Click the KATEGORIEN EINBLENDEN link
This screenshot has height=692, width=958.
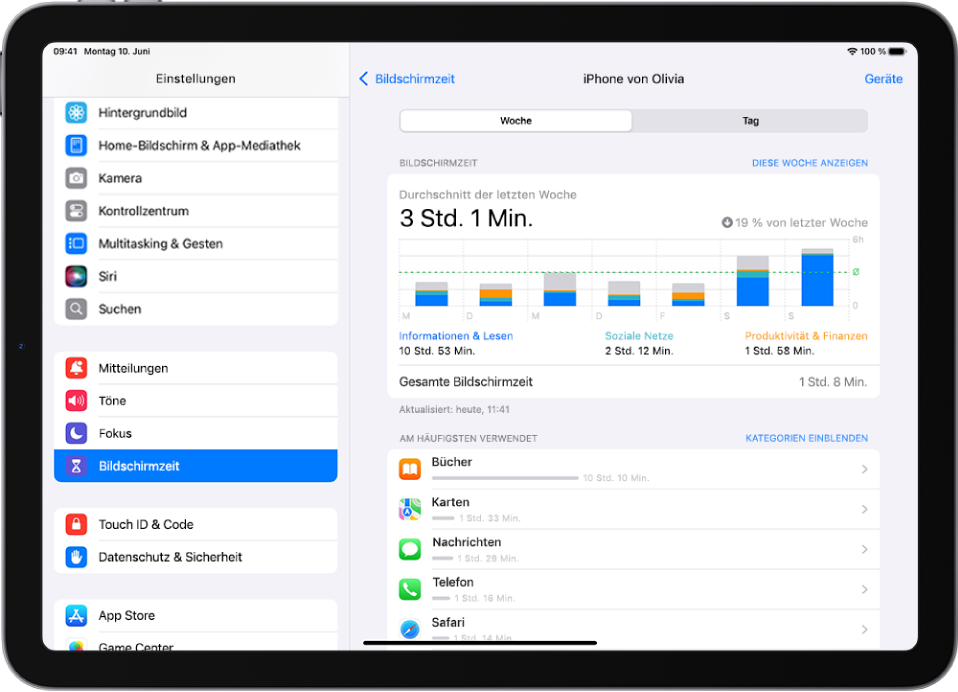pos(806,437)
